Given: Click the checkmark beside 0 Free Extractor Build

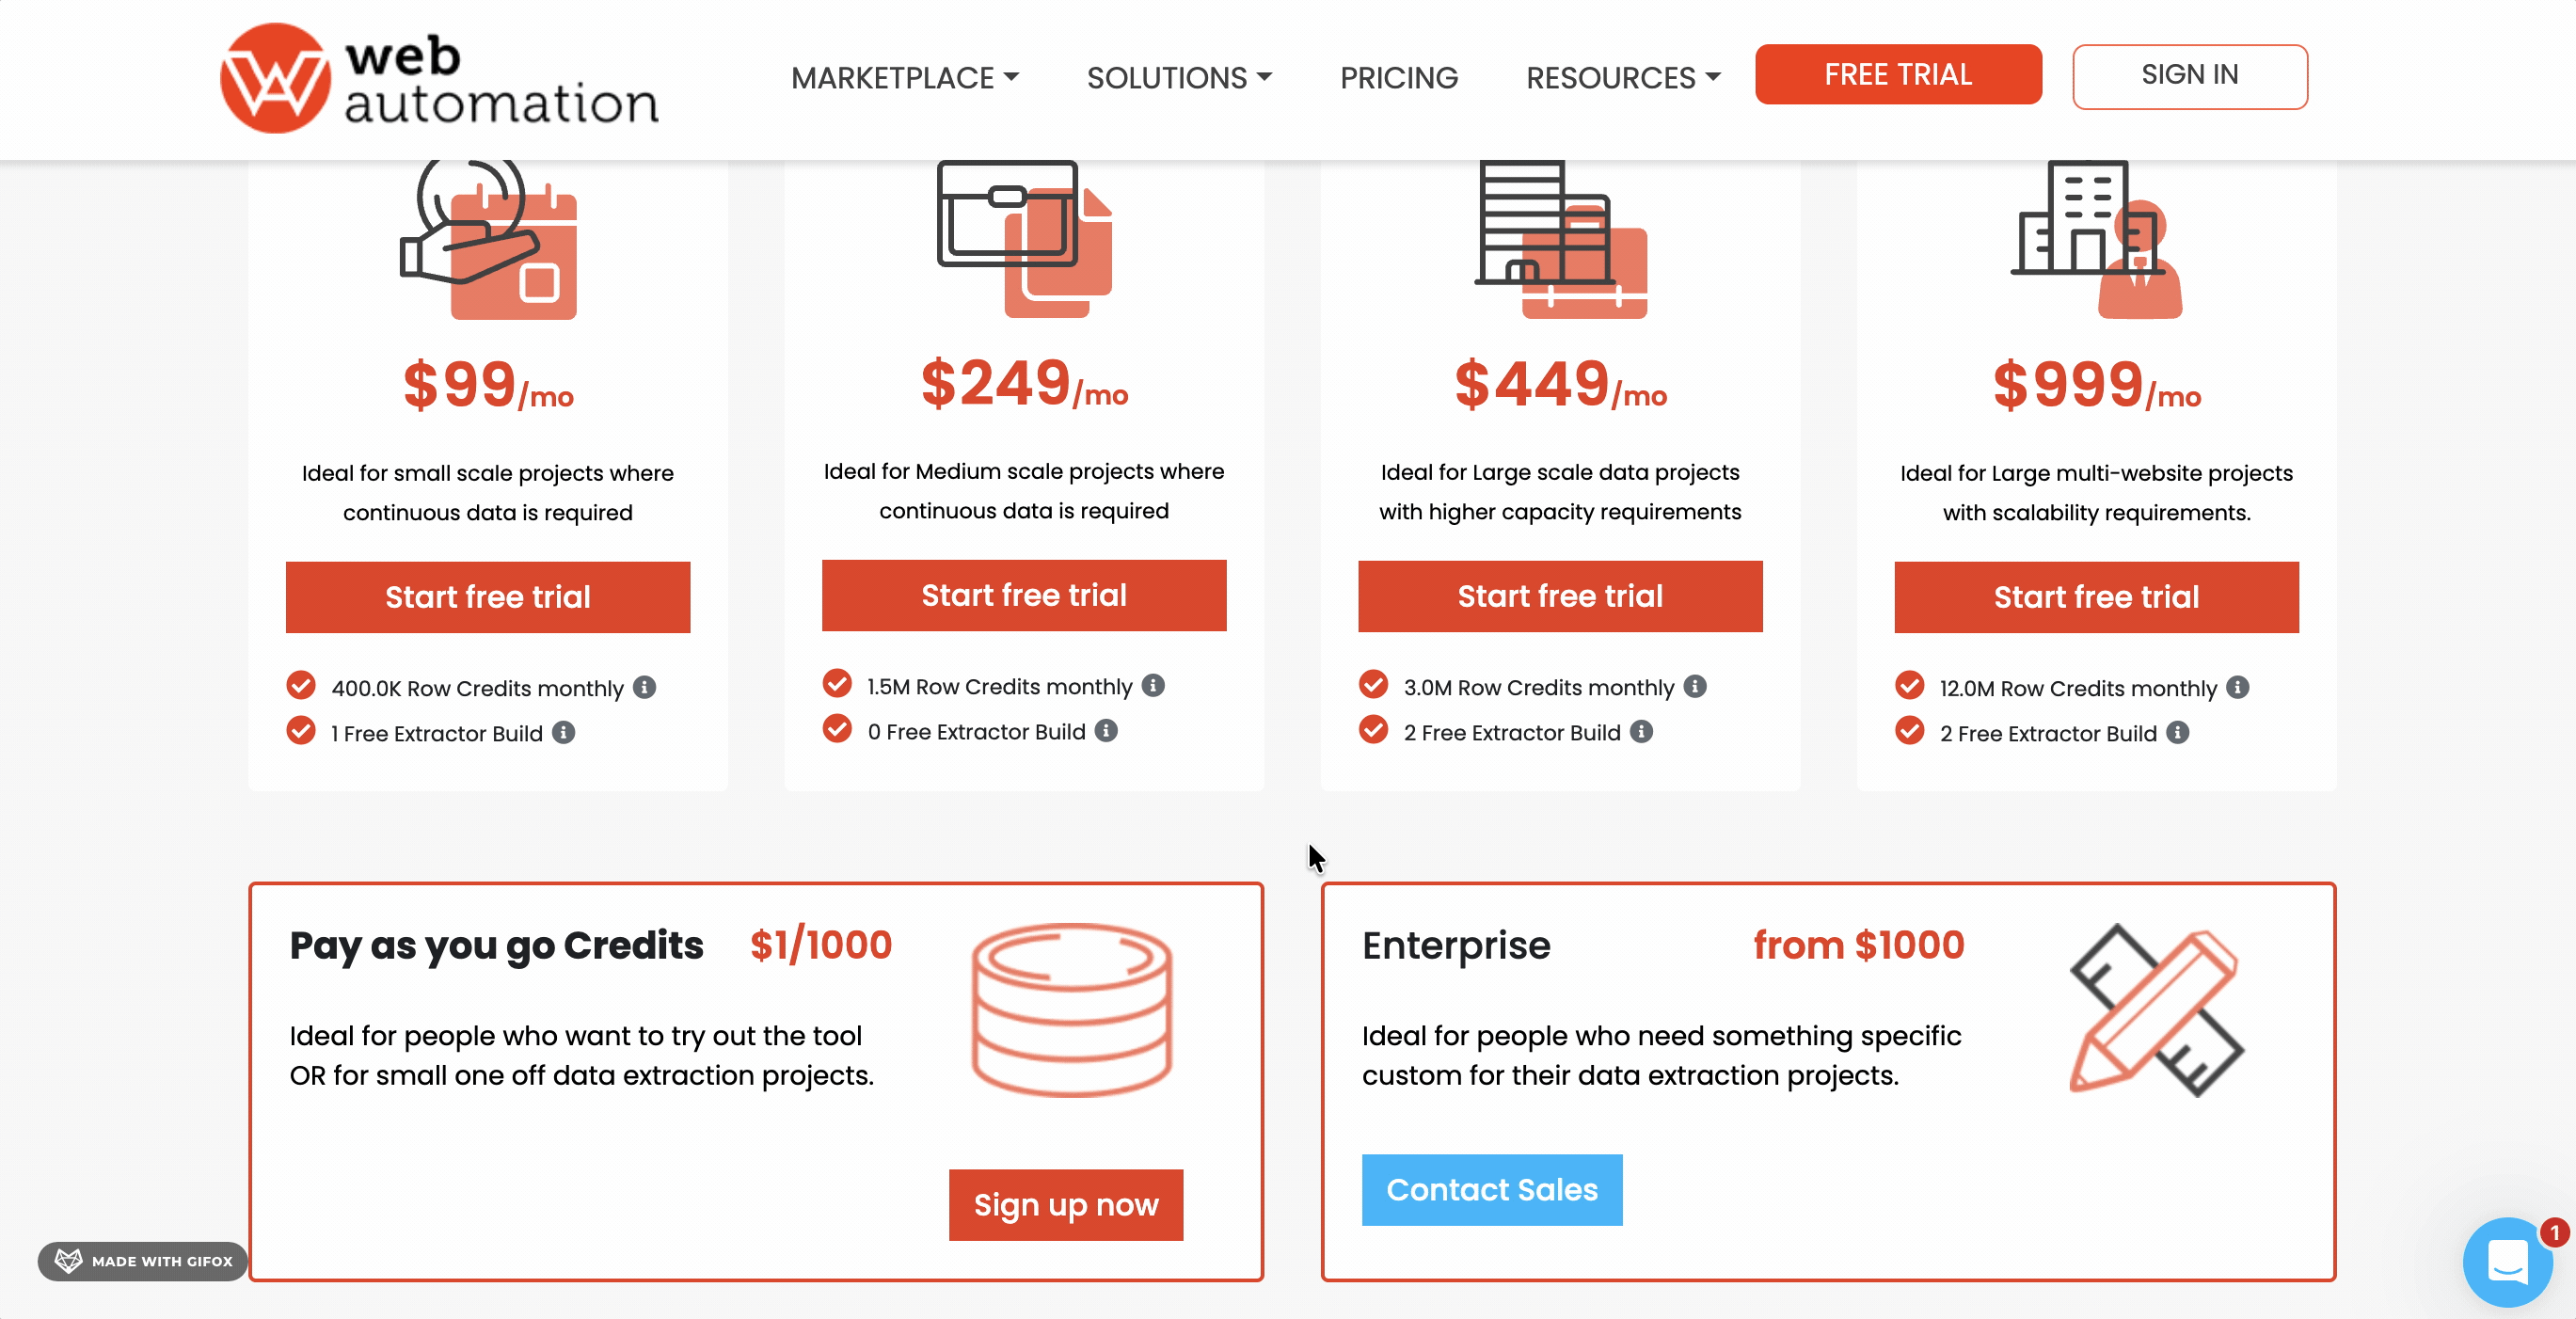Looking at the screenshot, I should pyautogui.click(x=837, y=729).
